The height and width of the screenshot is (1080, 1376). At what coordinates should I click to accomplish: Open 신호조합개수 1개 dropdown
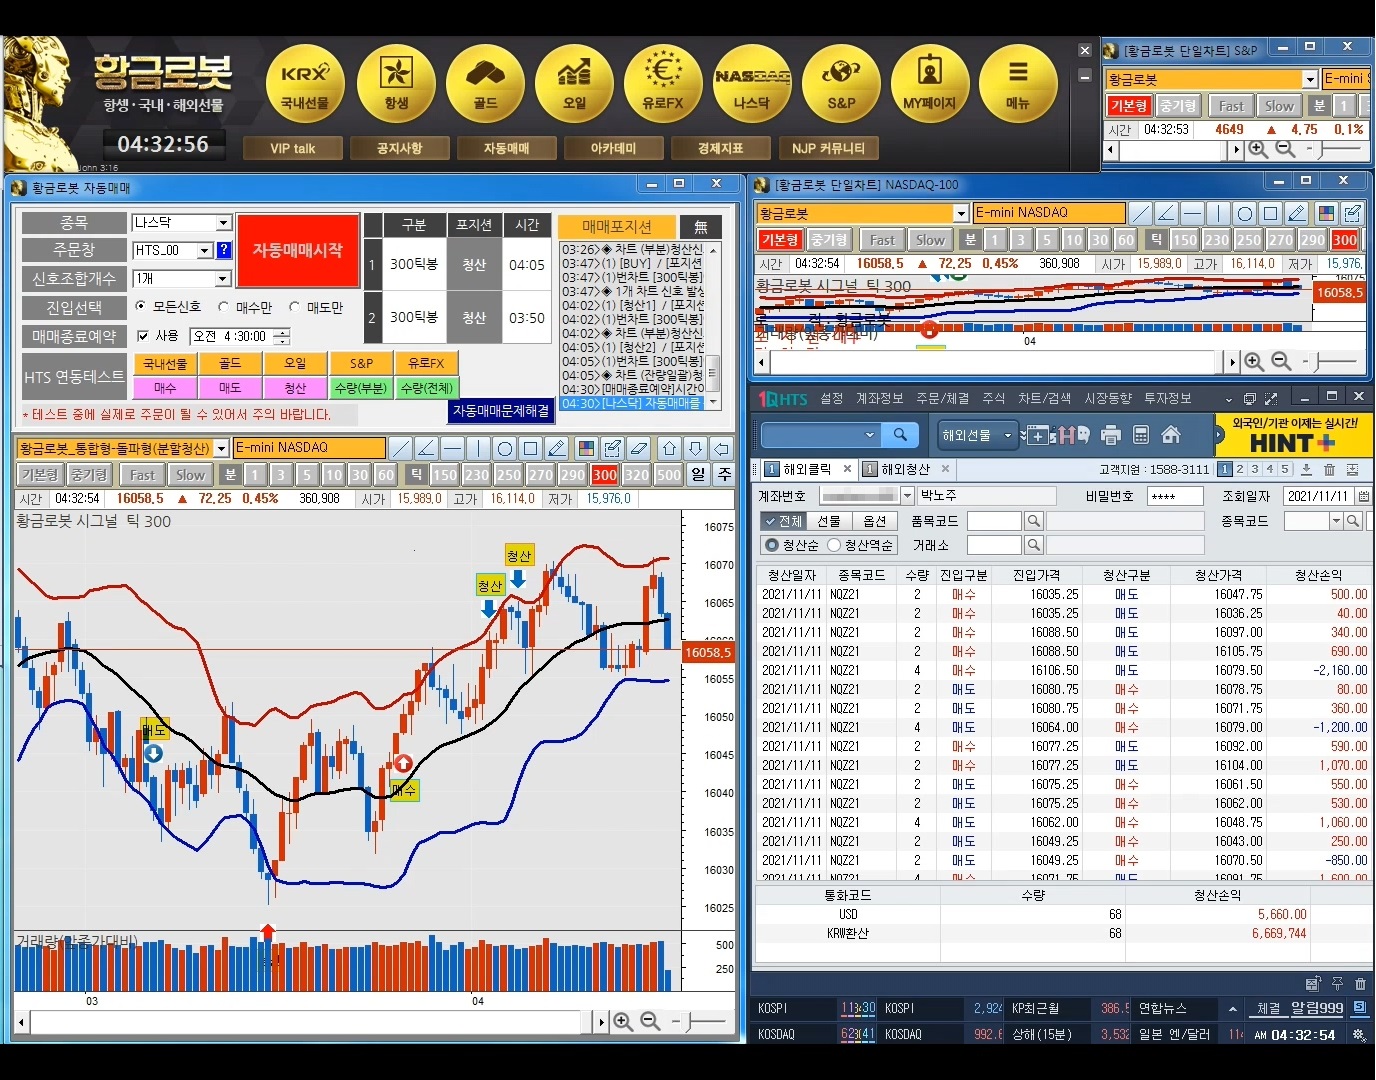point(223,279)
